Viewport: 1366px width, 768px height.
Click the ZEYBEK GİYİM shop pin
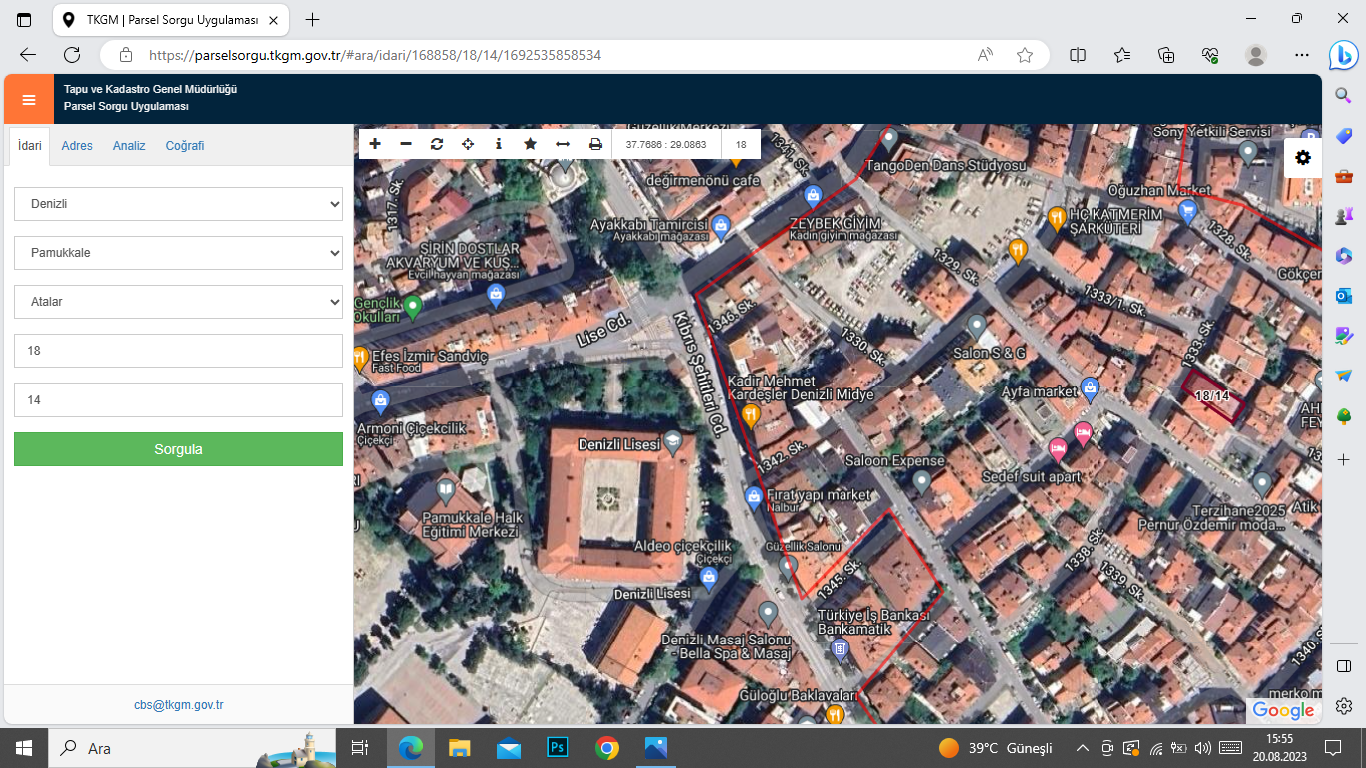tap(813, 195)
